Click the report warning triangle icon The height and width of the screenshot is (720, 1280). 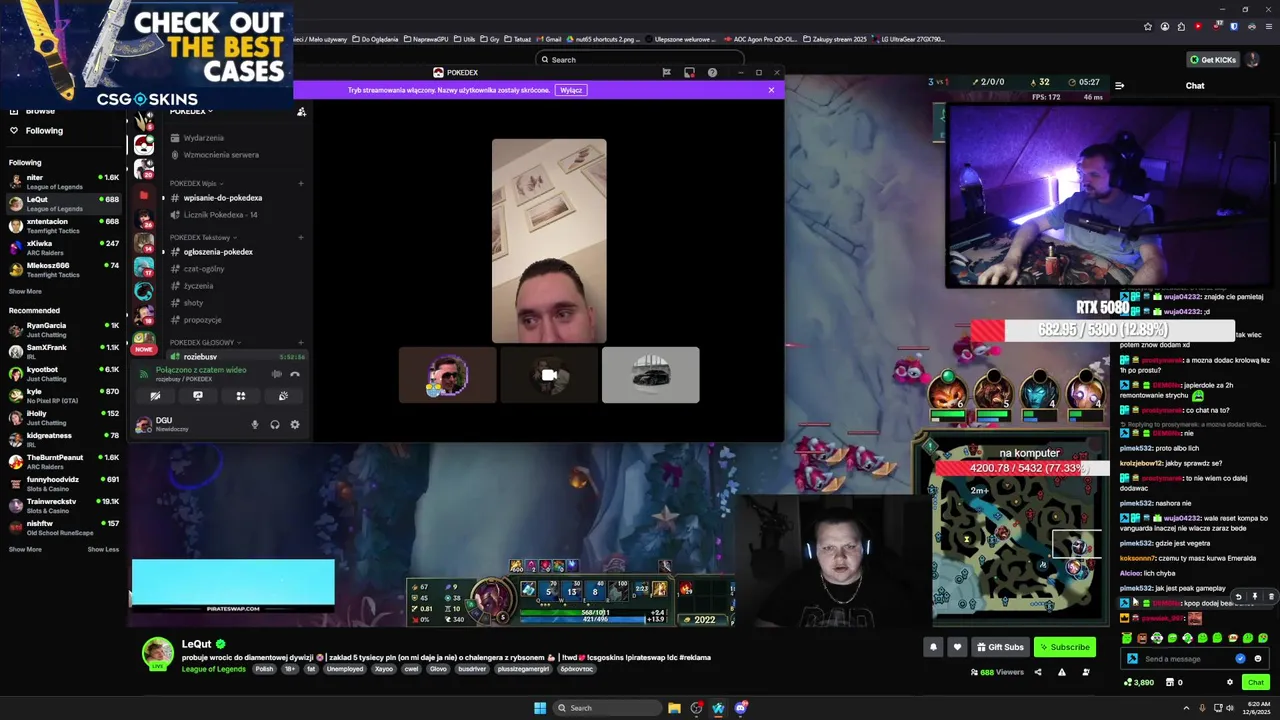1061,672
